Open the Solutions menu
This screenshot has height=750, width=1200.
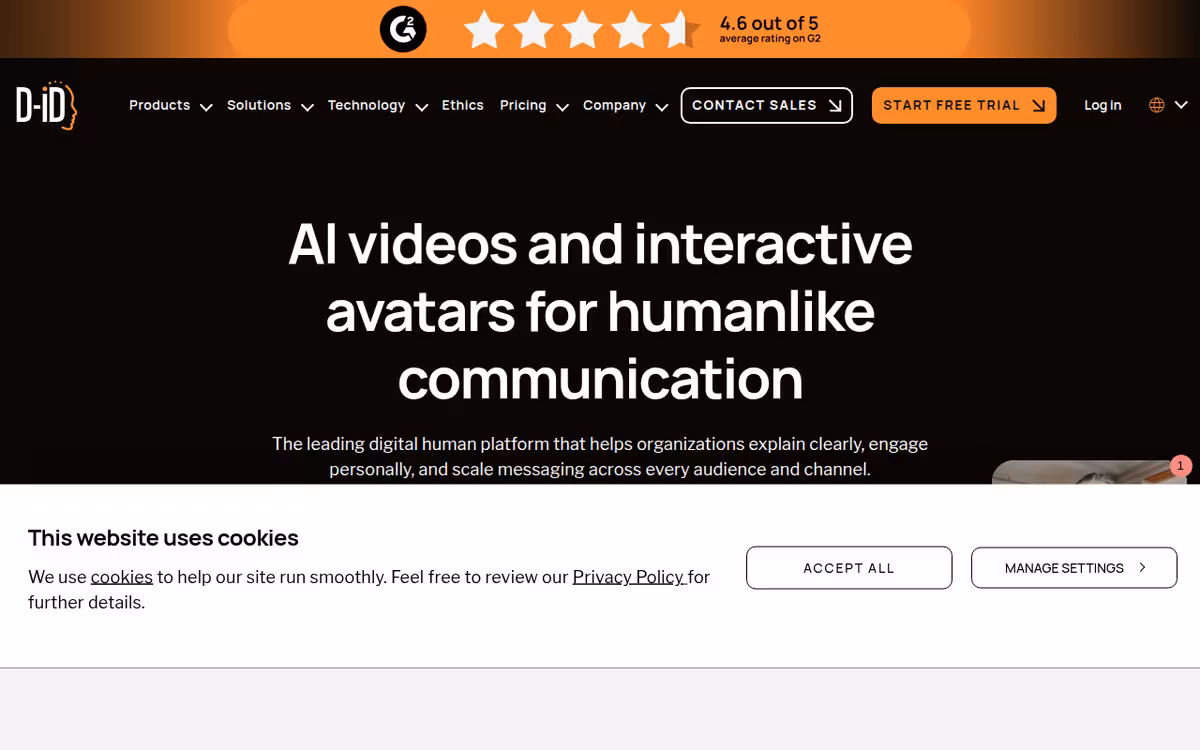point(259,105)
